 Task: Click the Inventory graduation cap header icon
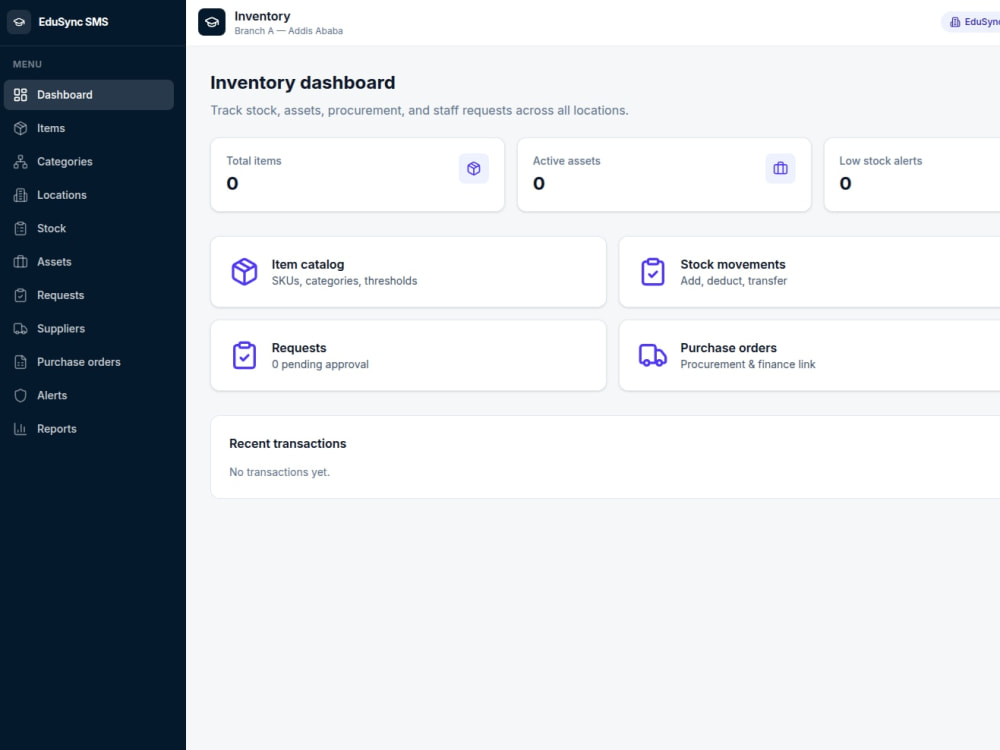(212, 22)
